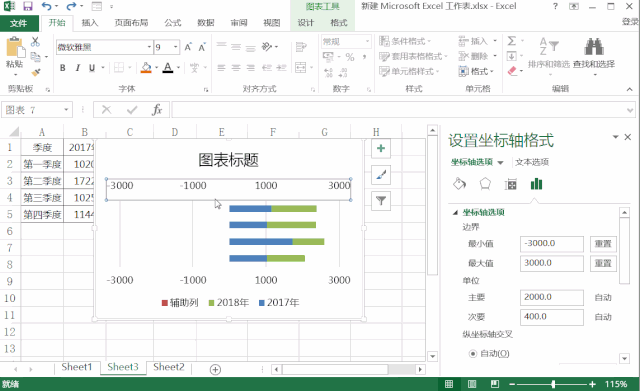The image size is (640, 391).
Task: Click the Paste clipboard icon
Action: (x=16, y=47)
